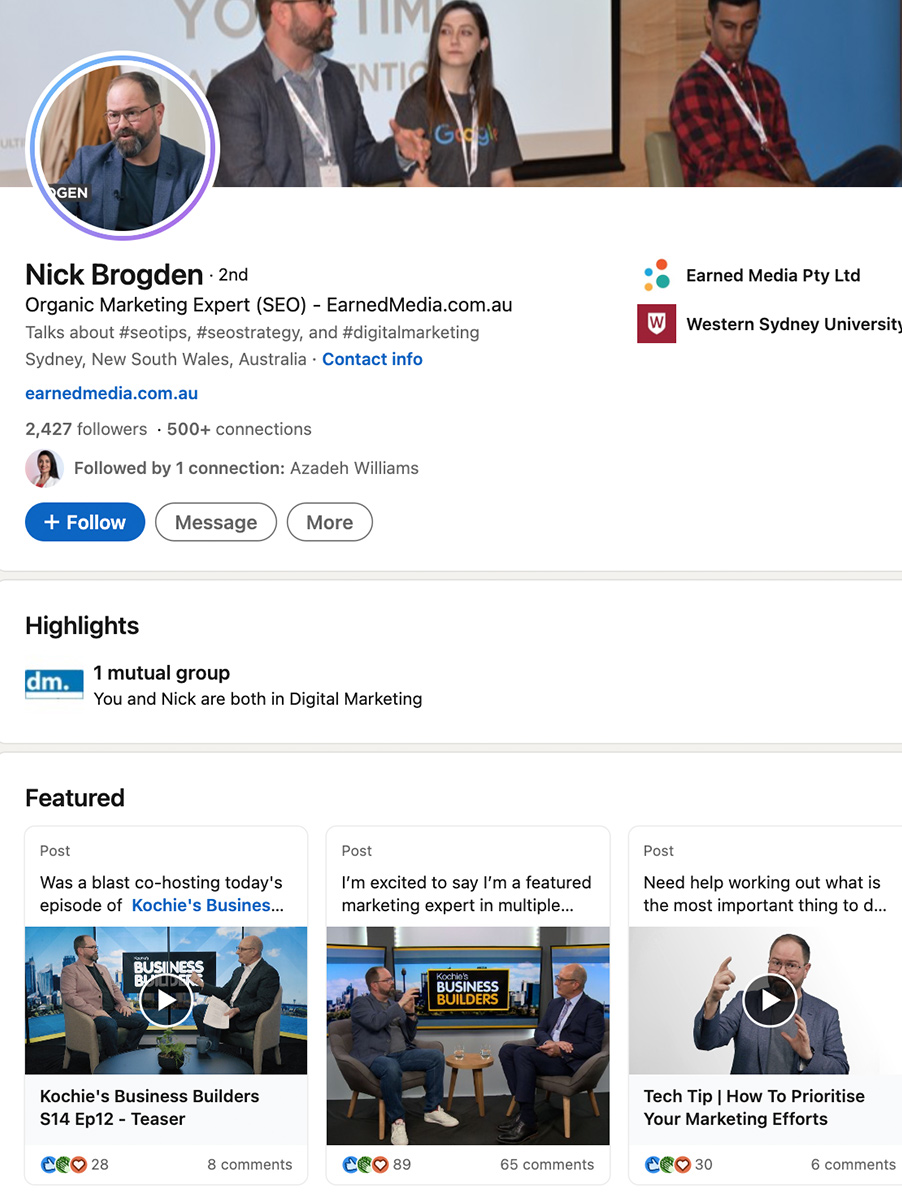
Task: Open the More options menu
Action: click(330, 522)
